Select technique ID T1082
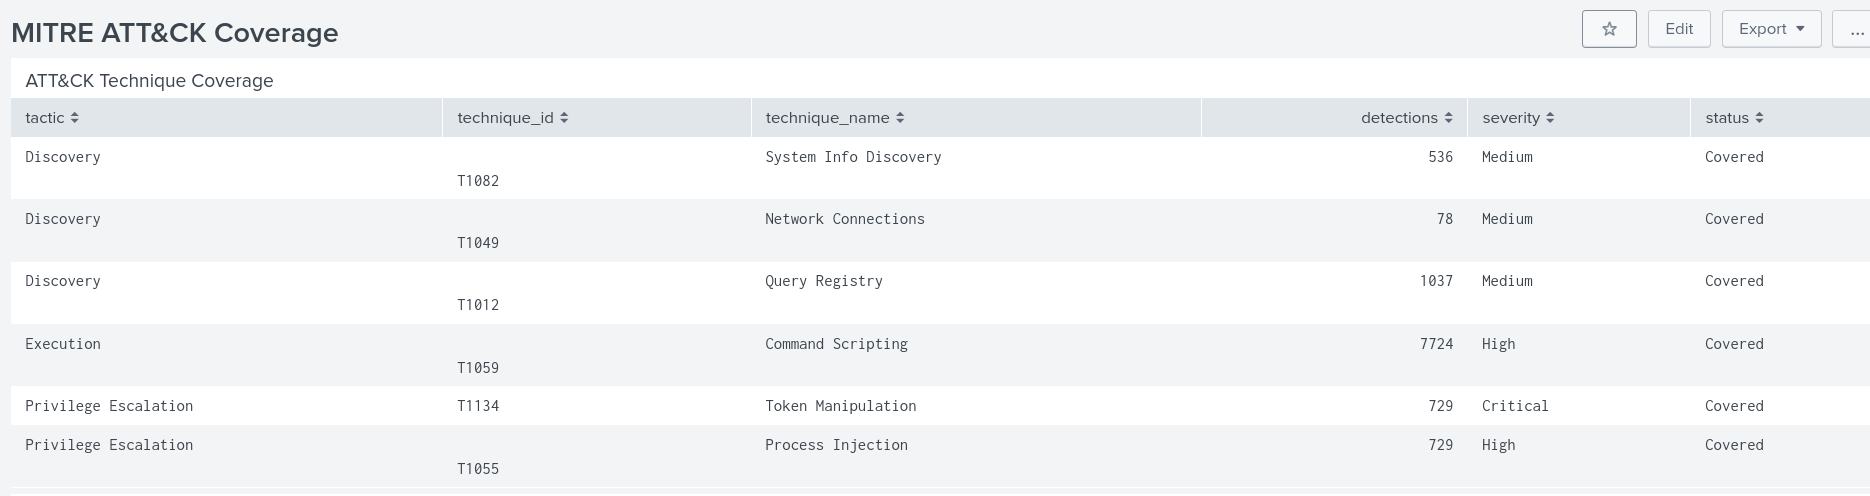Screen dimensions: 1870x496 pyautogui.click(x=478, y=181)
